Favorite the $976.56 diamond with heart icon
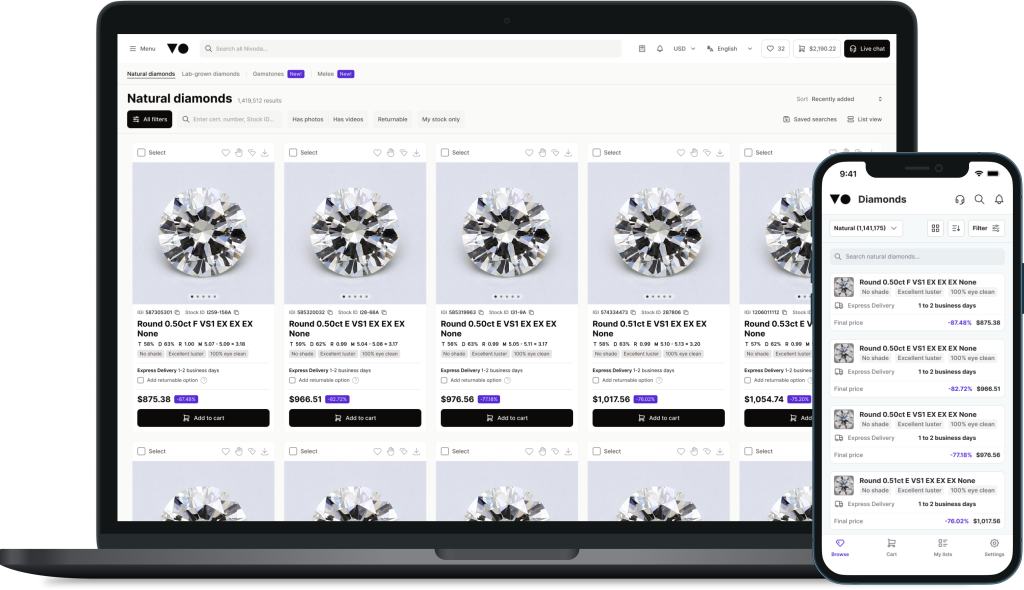 point(529,152)
